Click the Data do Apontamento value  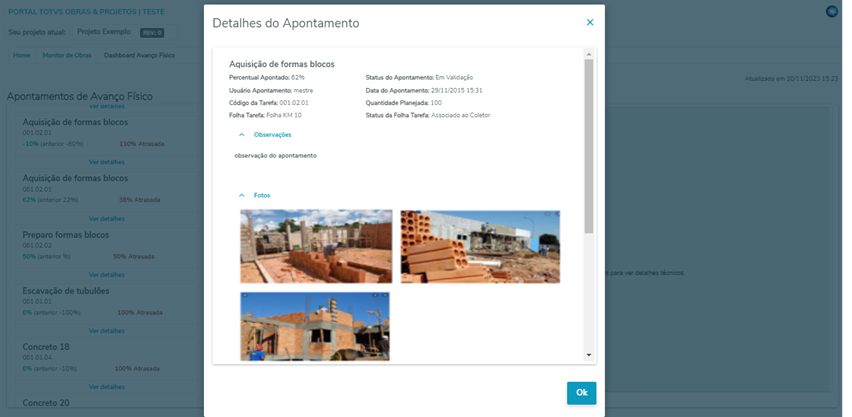click(x=457, y=90)
